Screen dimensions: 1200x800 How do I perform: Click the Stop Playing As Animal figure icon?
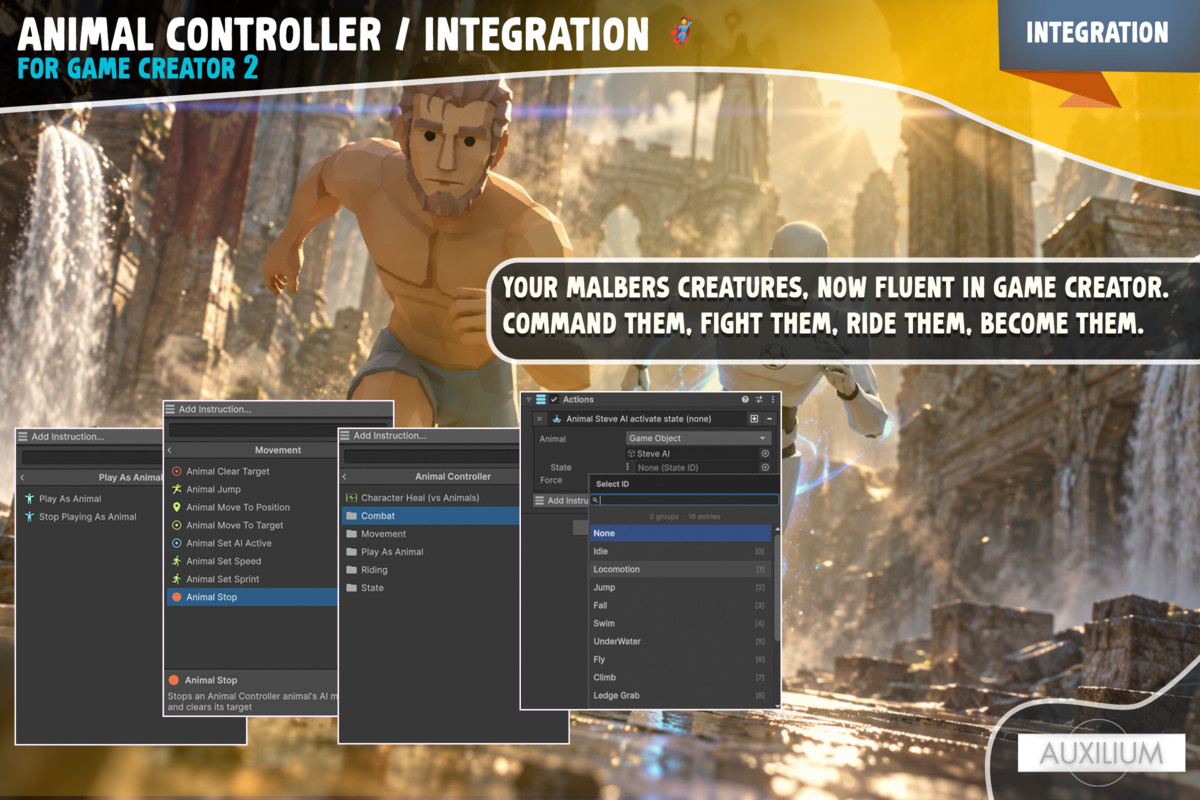tap(29, 516)
